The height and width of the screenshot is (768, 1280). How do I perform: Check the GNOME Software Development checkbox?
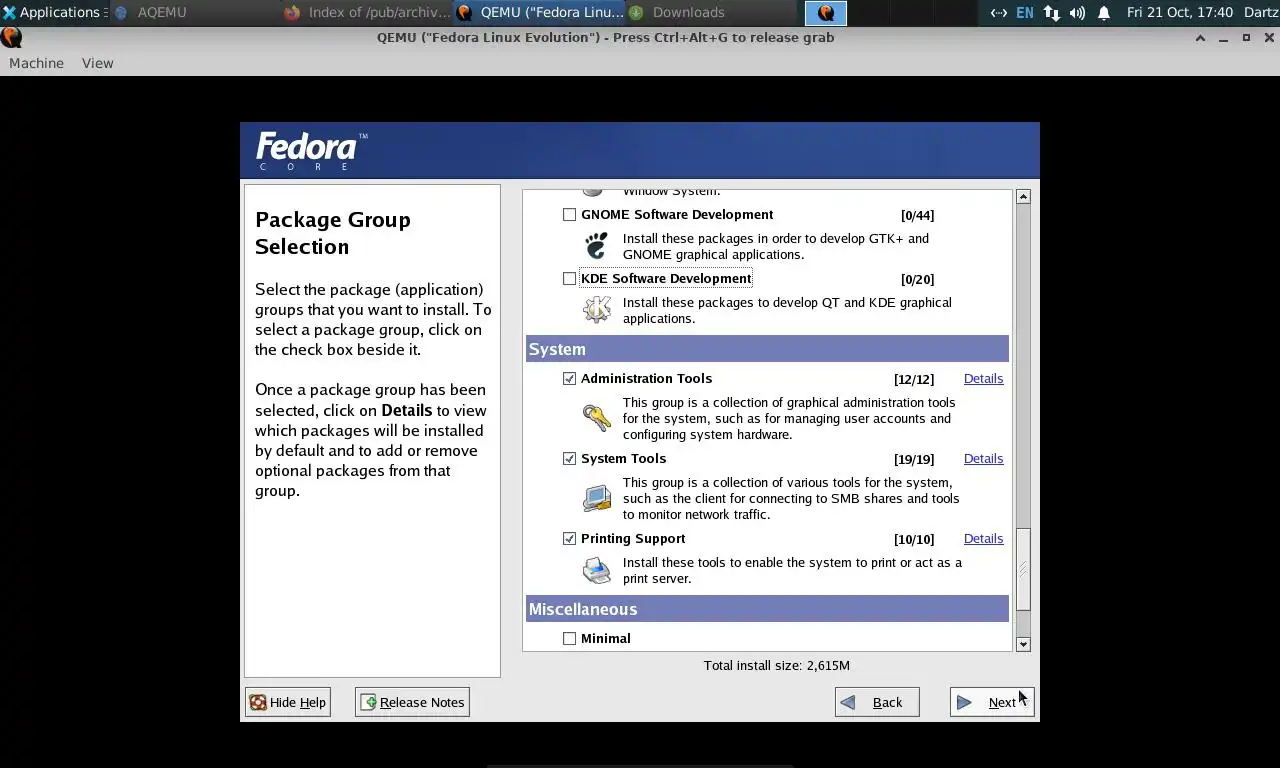click(x=569, y=215)
